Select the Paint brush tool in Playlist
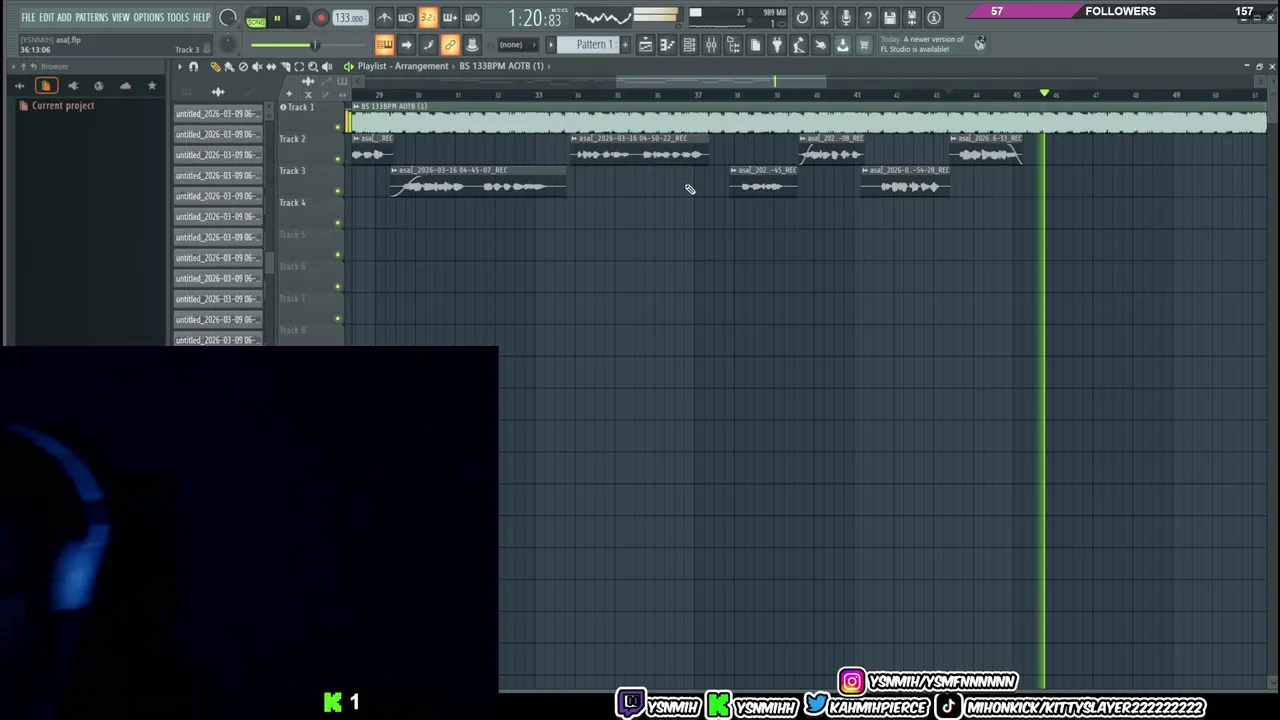1280x720 pixels. 229,66
